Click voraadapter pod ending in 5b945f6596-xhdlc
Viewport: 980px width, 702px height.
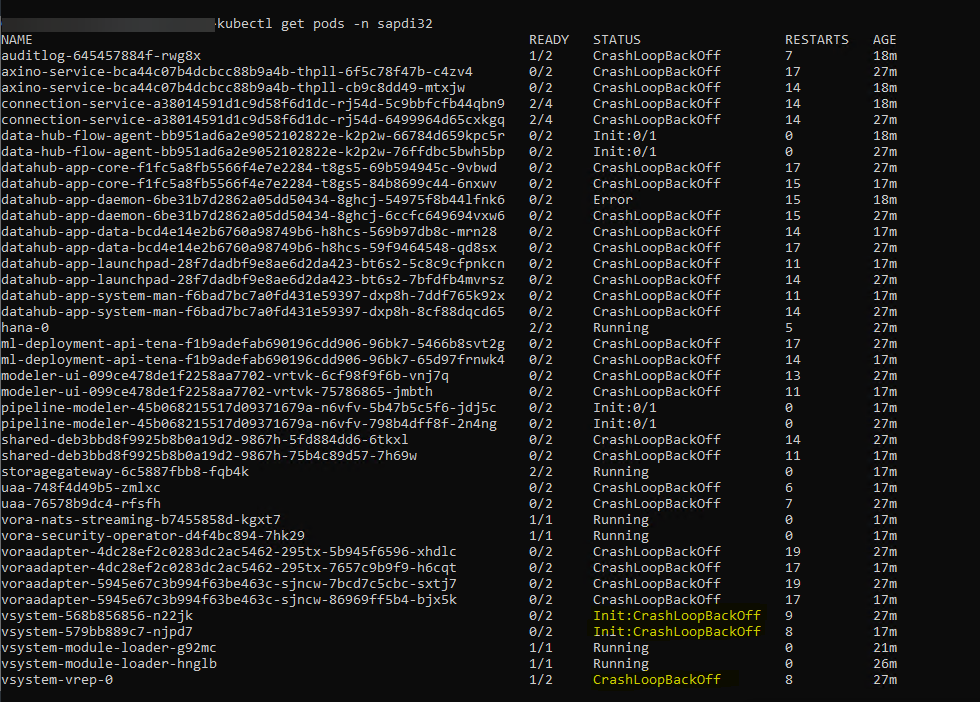click(x=229, y=552)
